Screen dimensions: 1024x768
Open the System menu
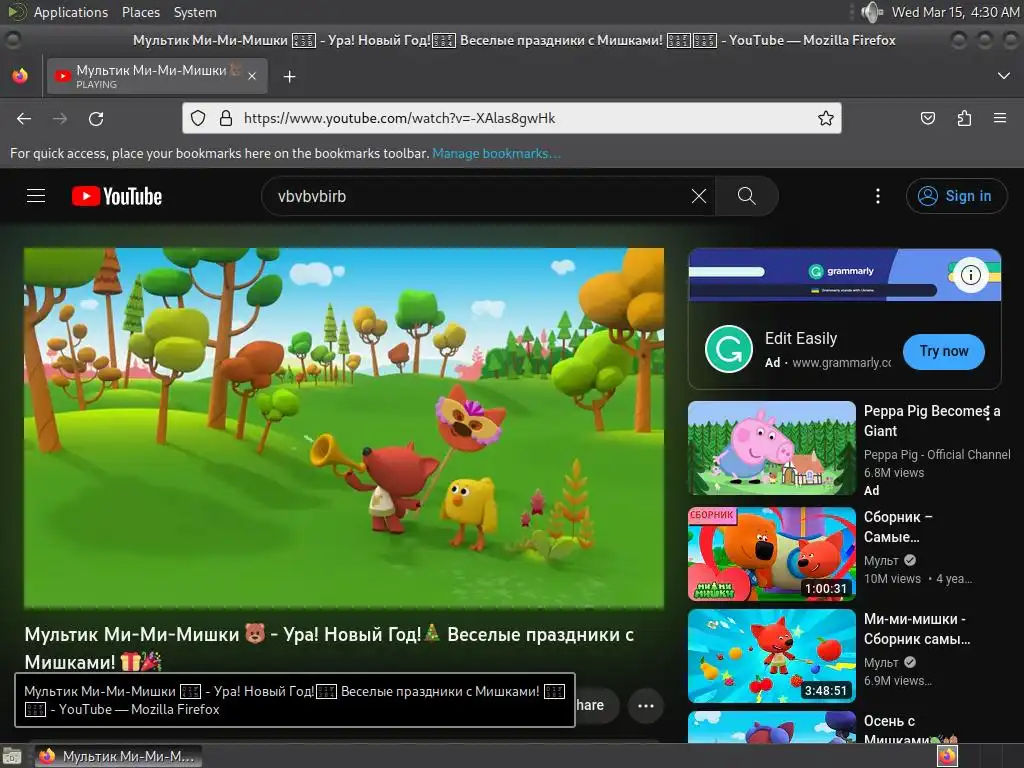coord(195,12)
